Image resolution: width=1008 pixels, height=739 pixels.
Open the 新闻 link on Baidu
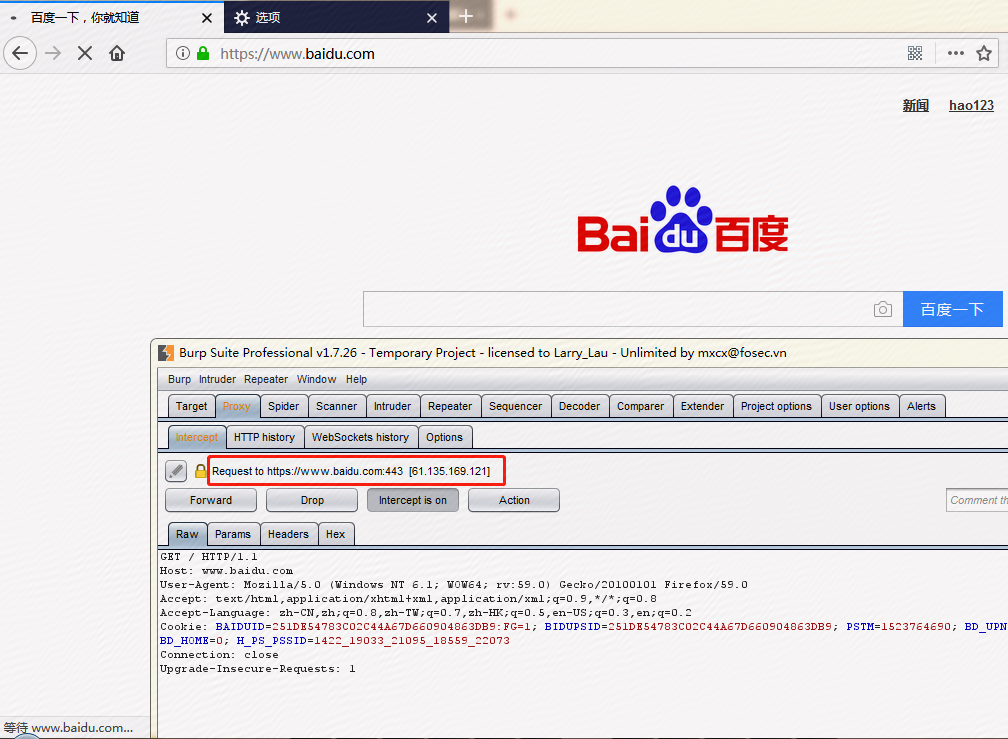[x=915, y=105]
